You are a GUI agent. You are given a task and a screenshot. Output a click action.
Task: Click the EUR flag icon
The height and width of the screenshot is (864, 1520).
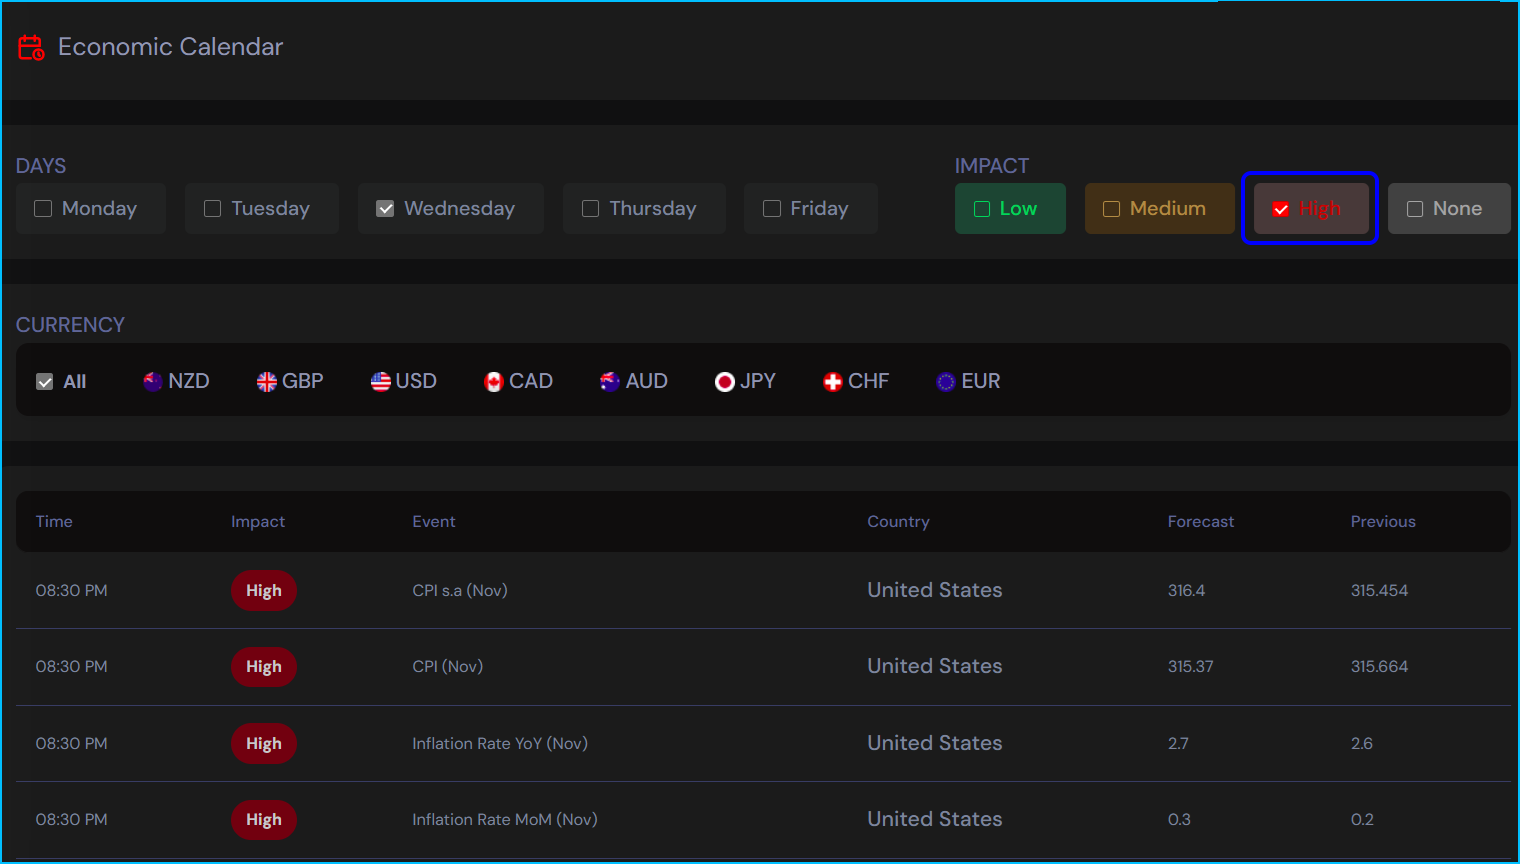click(x=946, y=382)
